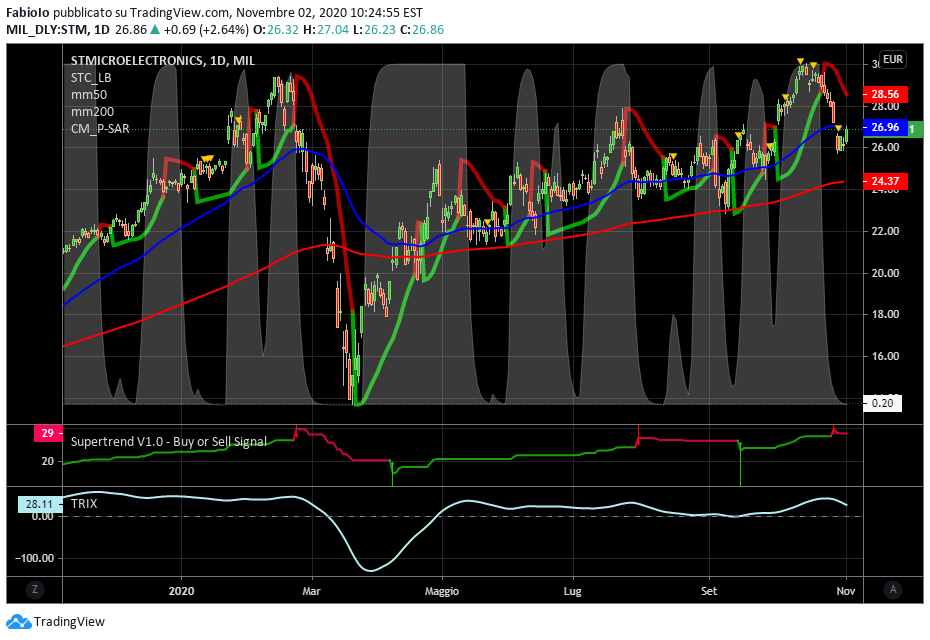
Task: Click the Mar time axis label
Action: [x=311, y=591]
